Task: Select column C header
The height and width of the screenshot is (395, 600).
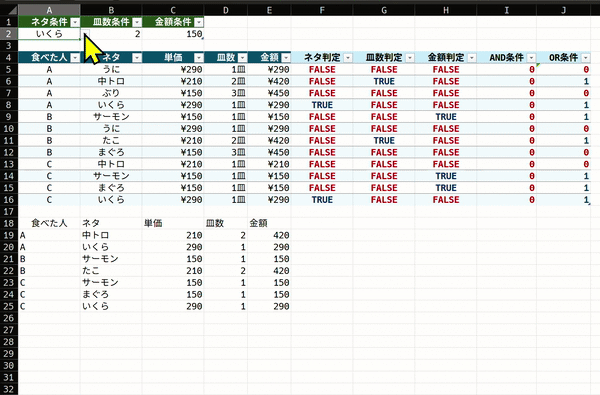Action: 173,10
